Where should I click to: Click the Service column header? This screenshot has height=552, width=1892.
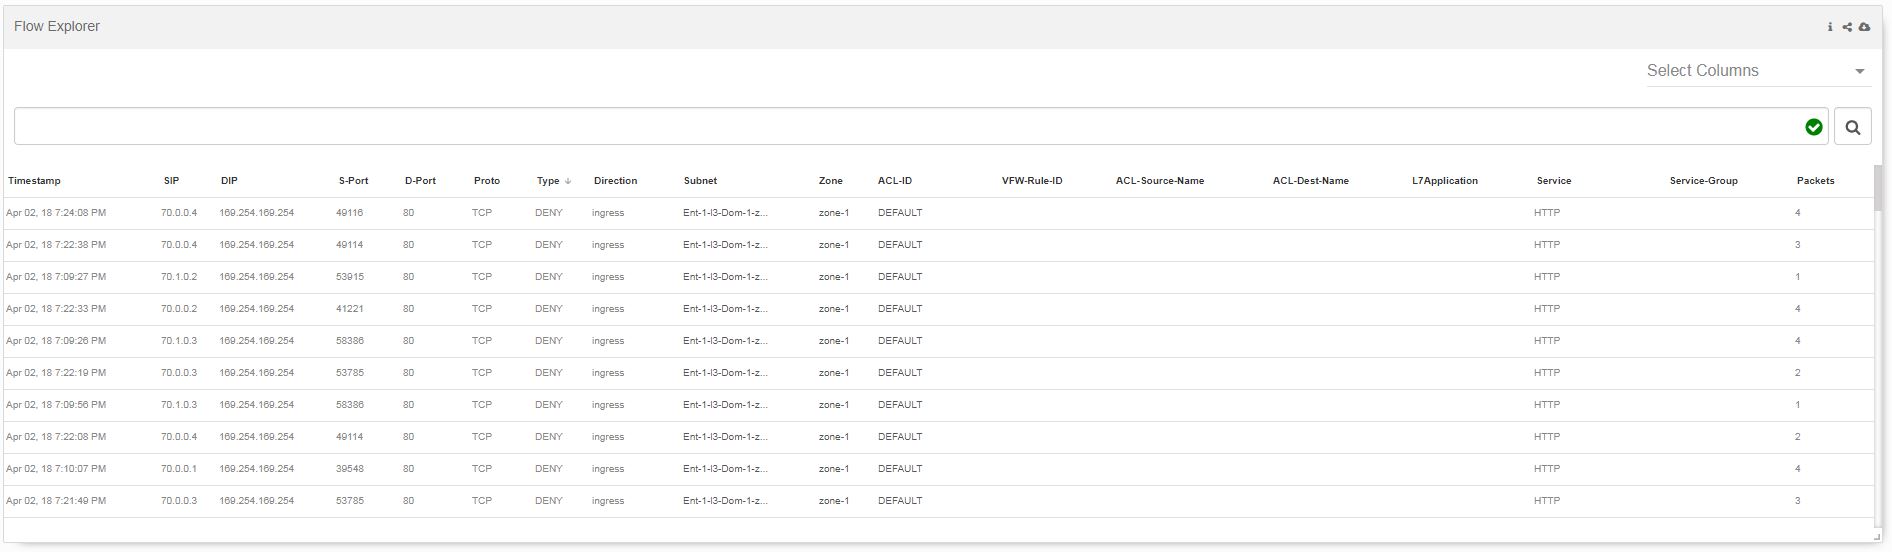pyautogui.click(x=1554, y=181)
